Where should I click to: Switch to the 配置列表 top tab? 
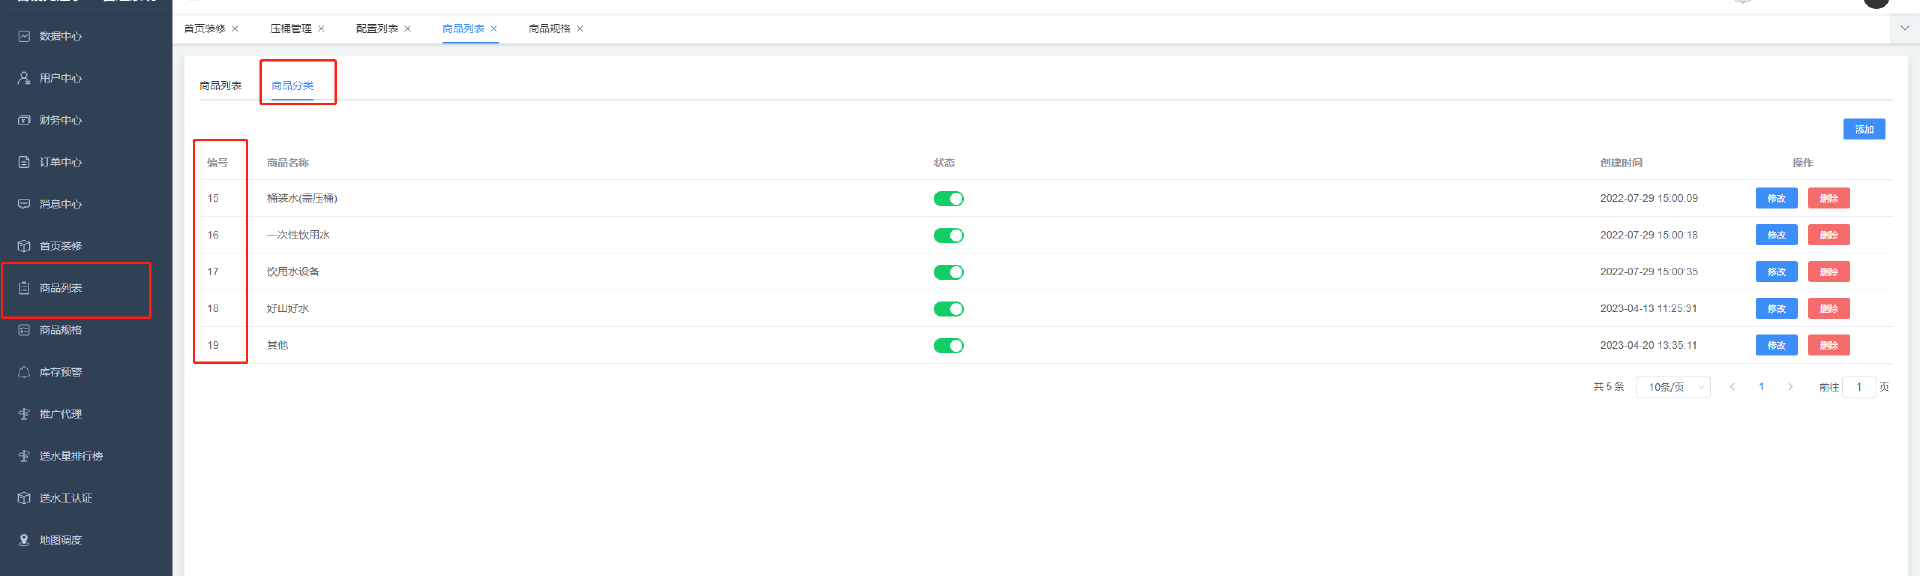tap(377, 29)
